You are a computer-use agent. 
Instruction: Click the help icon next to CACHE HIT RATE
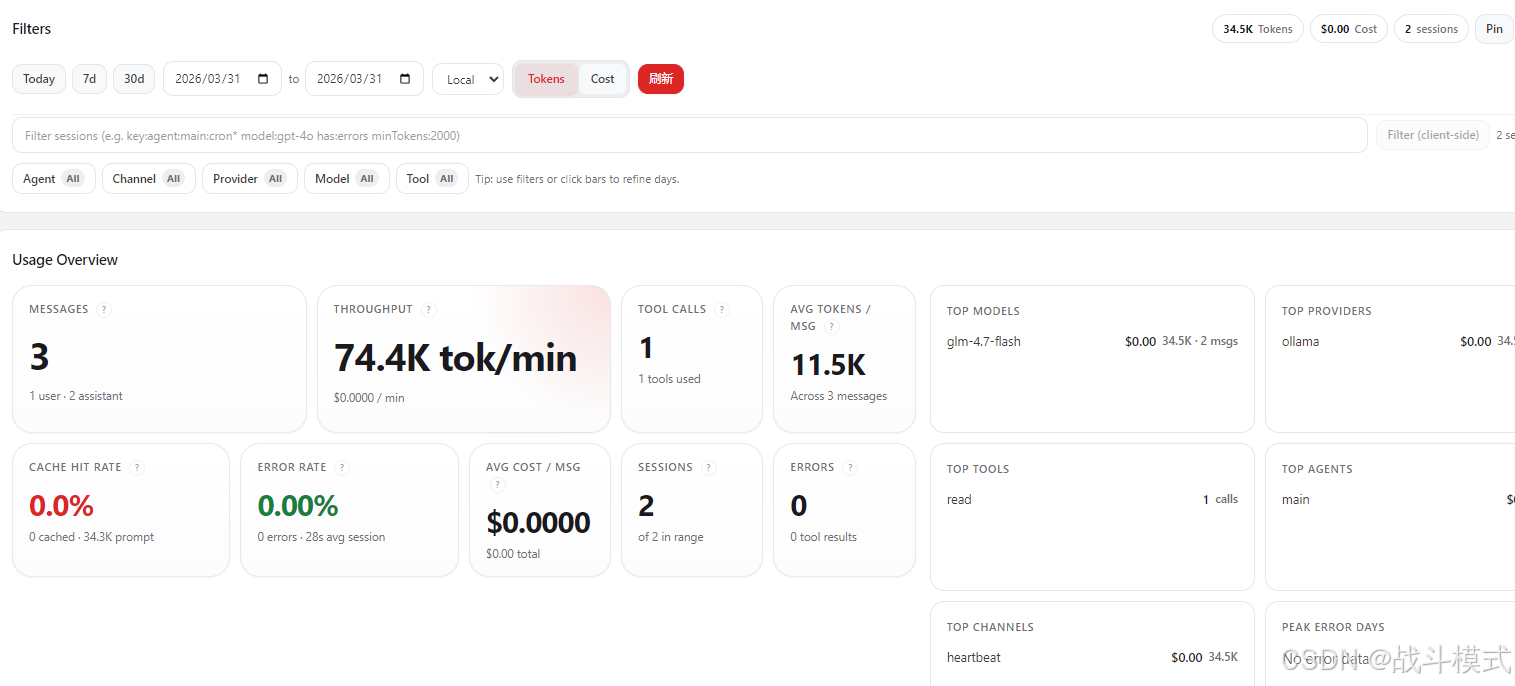pyautogui.click(x=137, y=468)
